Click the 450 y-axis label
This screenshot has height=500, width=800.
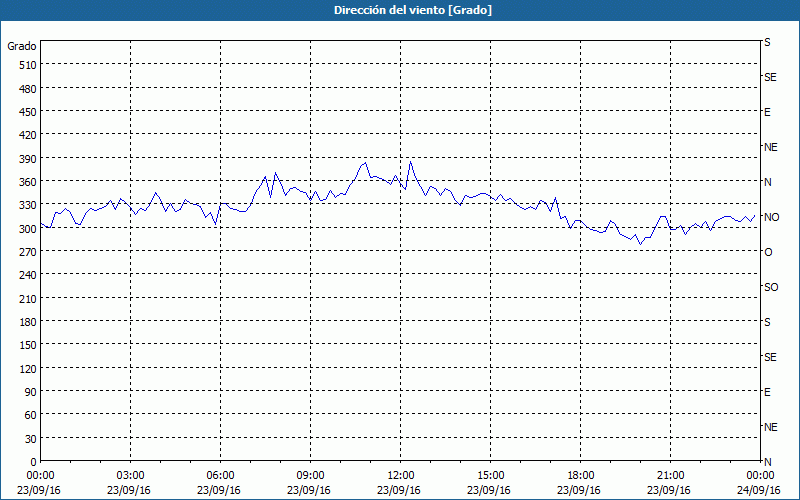[x=28, y=112]
